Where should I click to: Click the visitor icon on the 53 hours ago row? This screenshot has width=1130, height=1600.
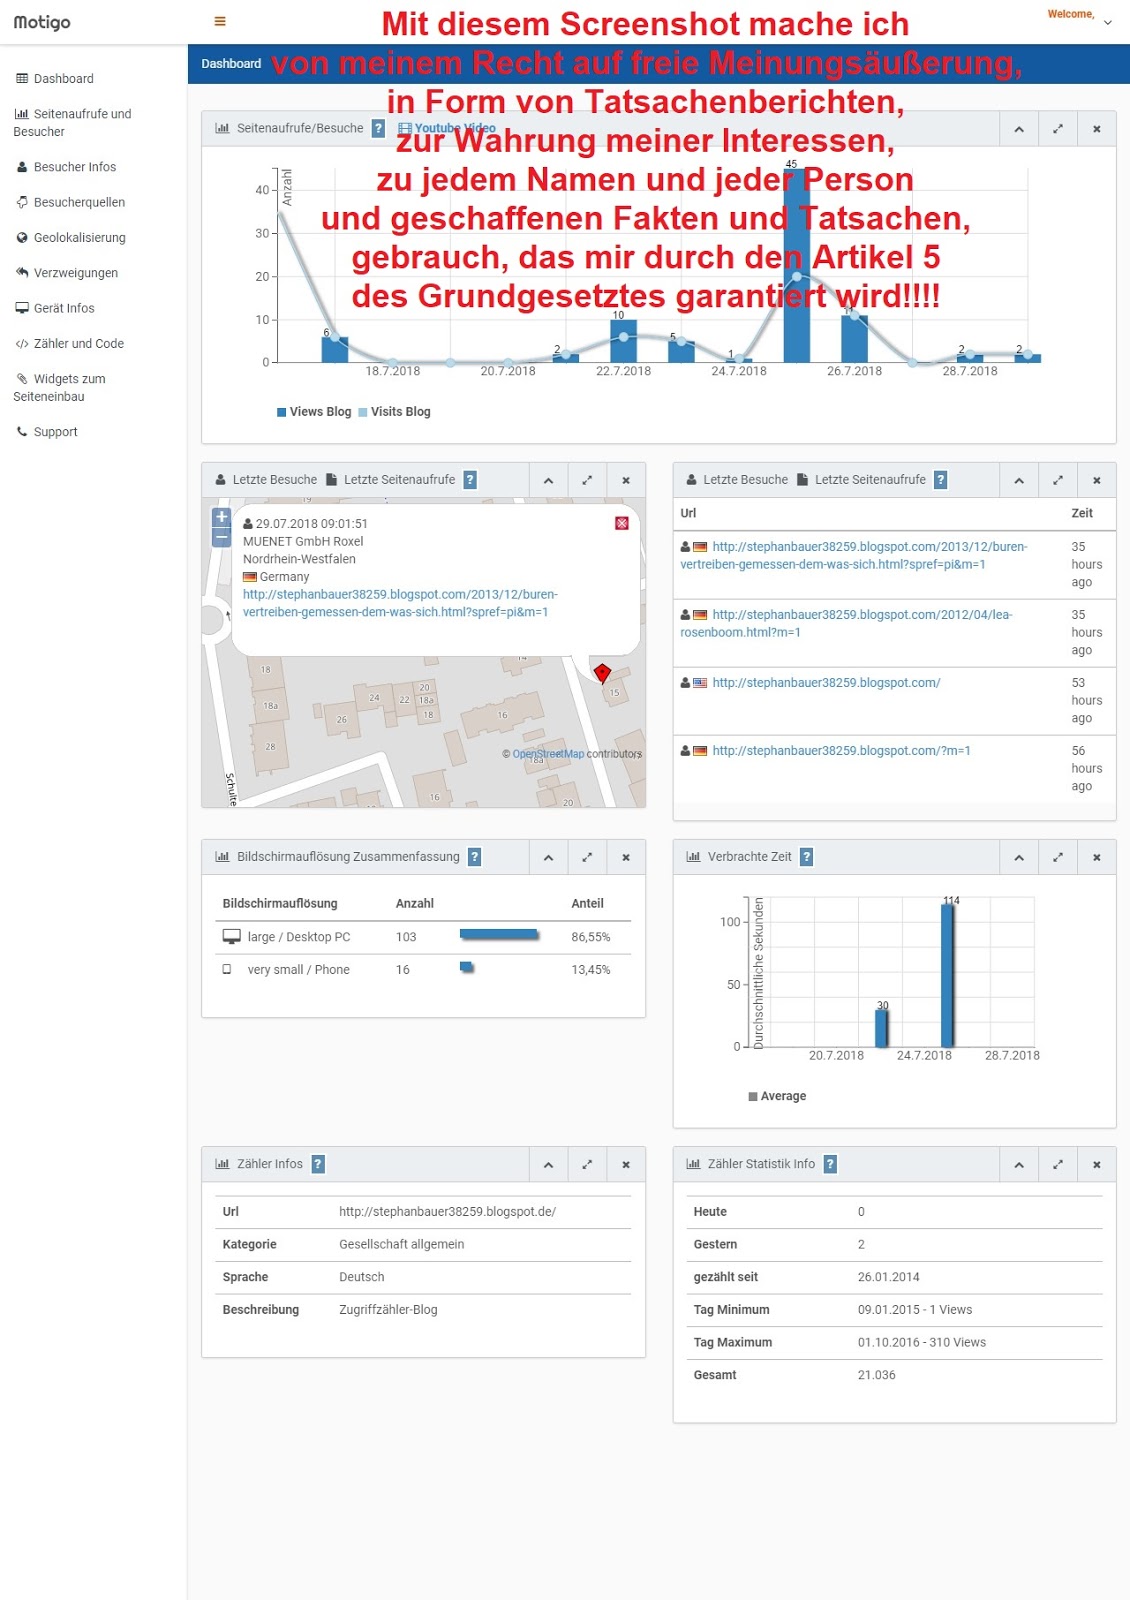(x=686, y=683)
